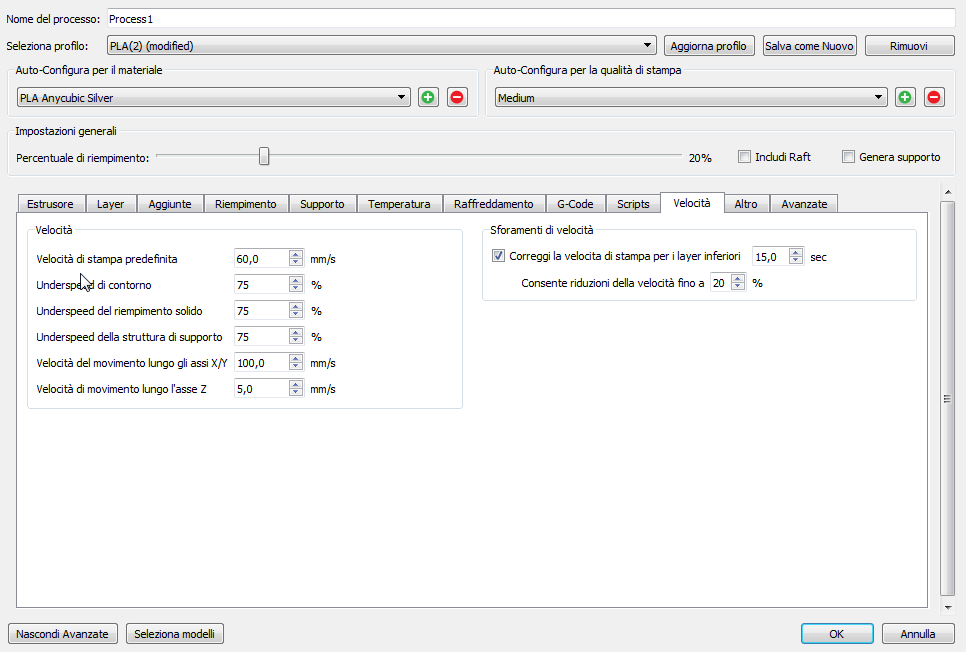Decrease speed reduction percentage with down arrow
The width and height of the screenshot is (966, 652).
pyautogui.click(x=738, y=287)
